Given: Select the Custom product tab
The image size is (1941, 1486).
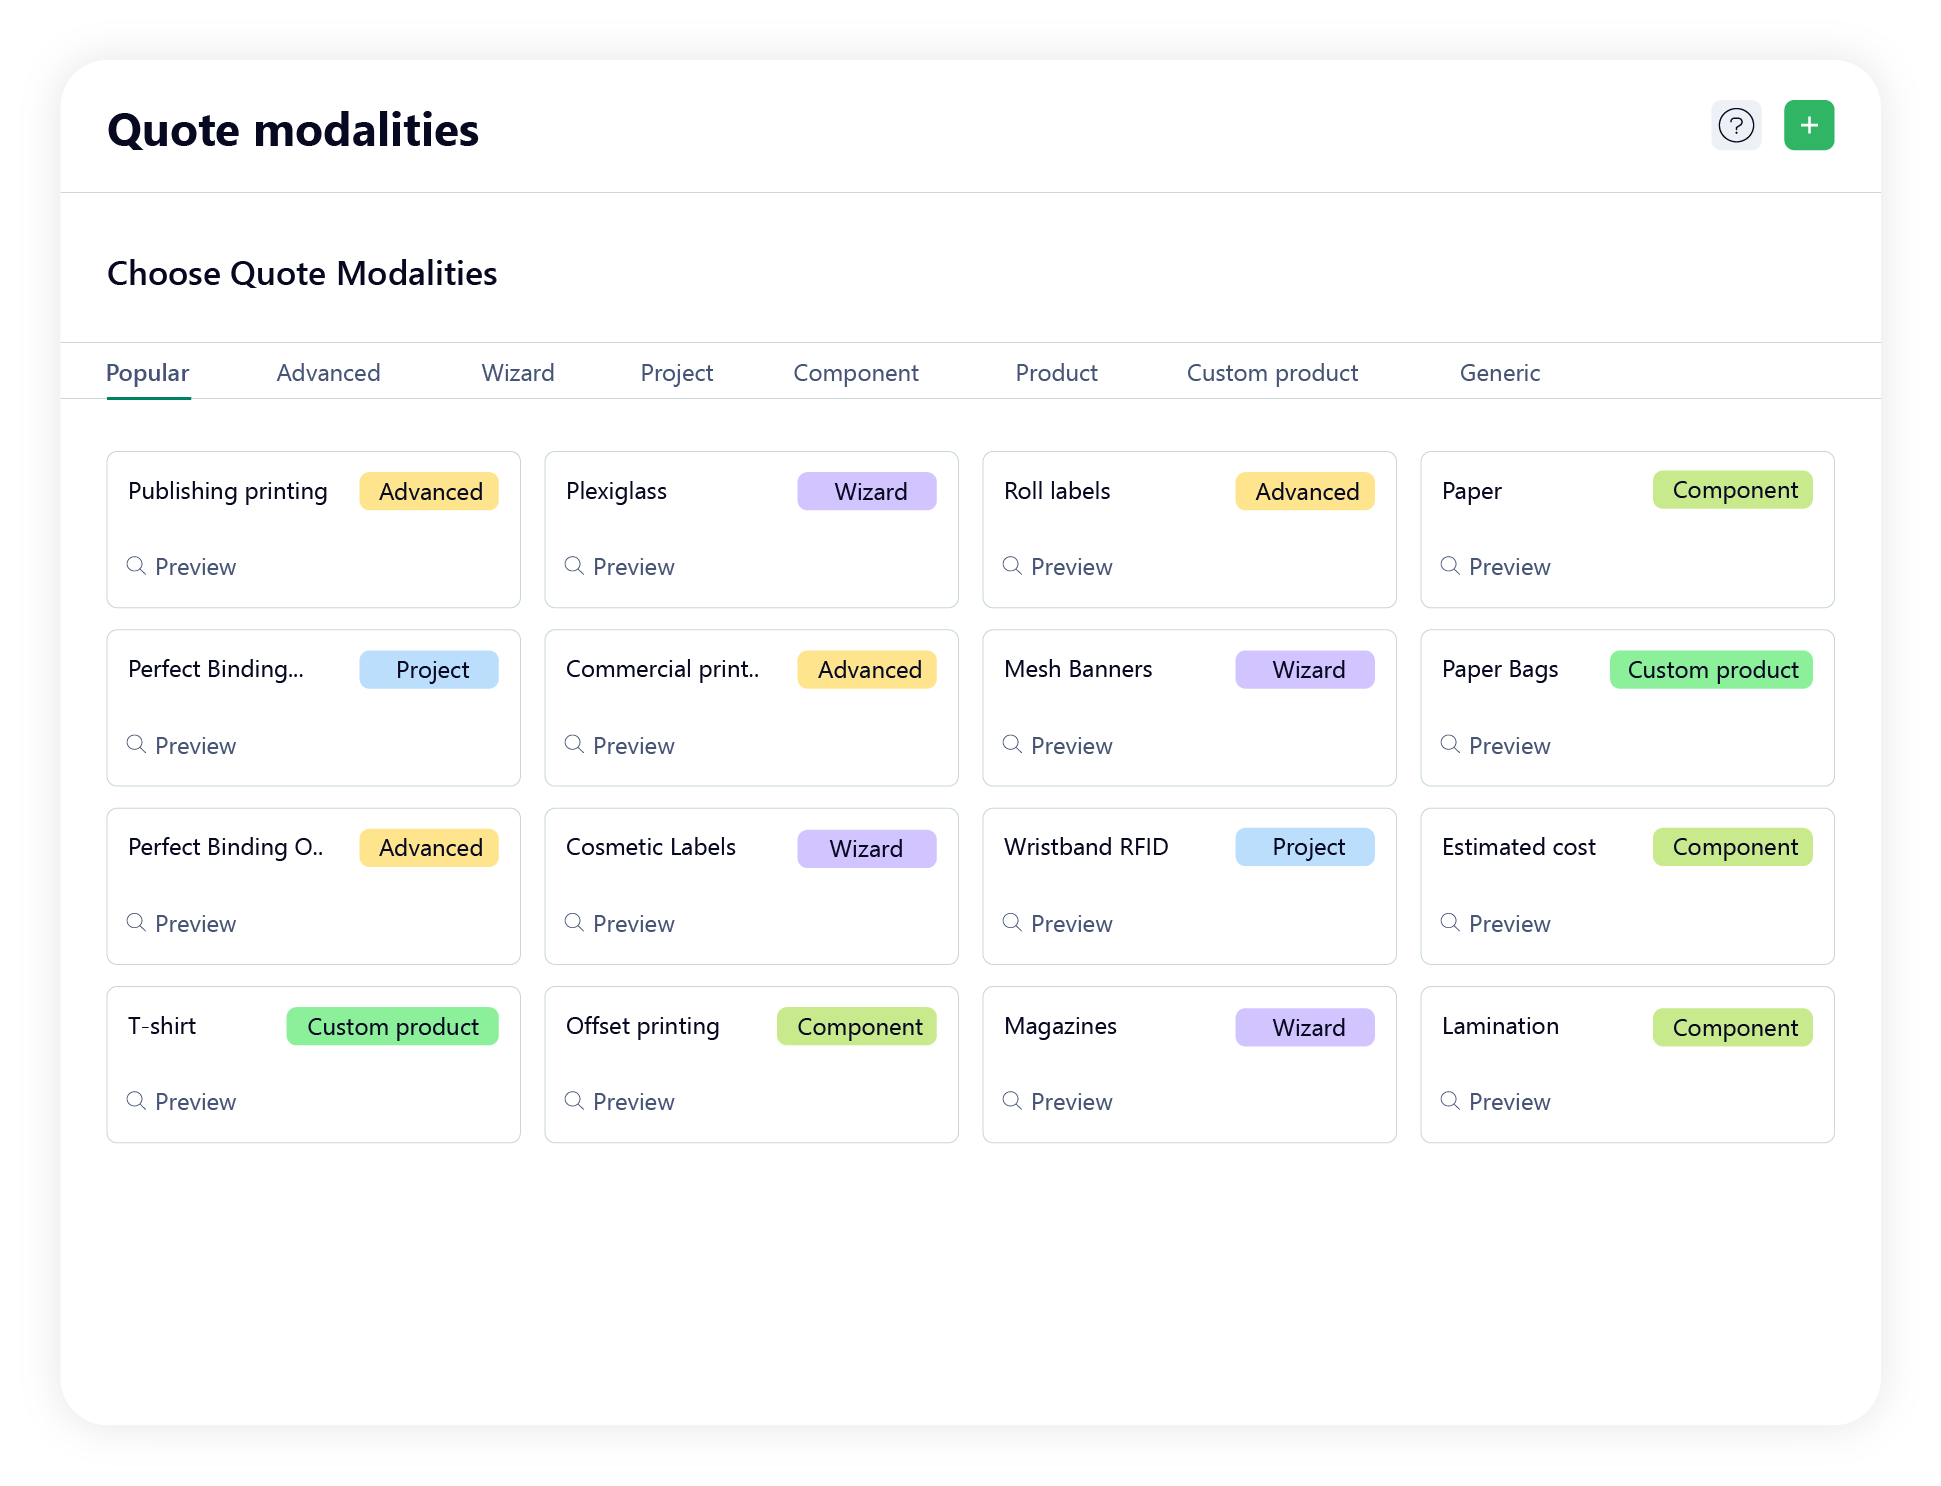Looking at the screenshot, I should 1272,373.
